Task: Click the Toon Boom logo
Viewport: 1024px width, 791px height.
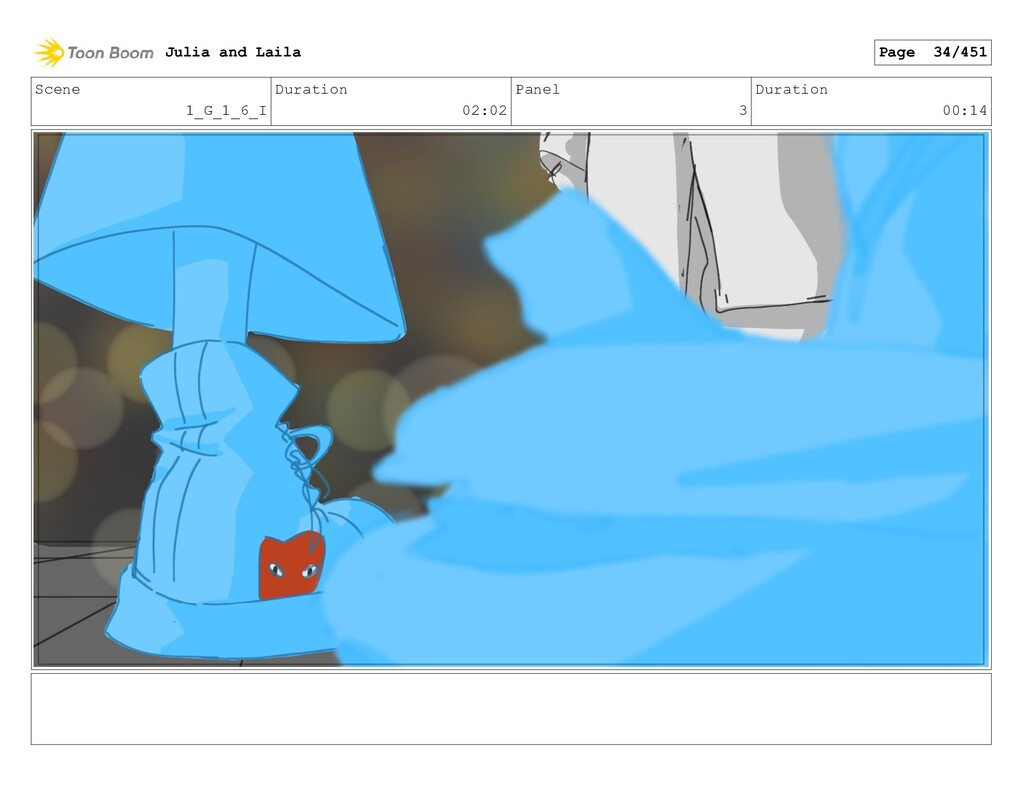Action: (94, 53)
